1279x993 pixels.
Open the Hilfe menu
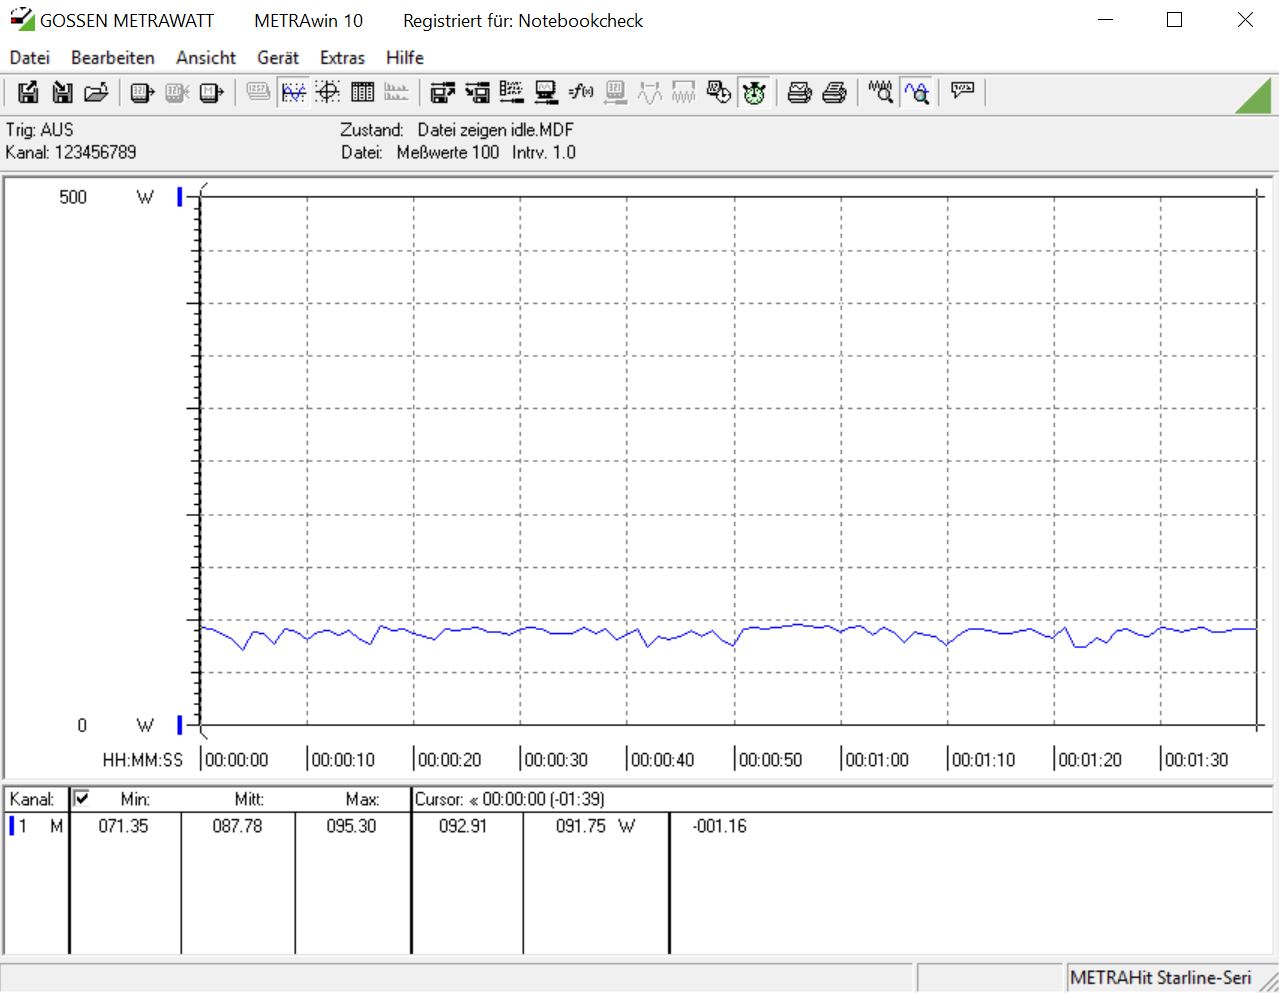405,58
